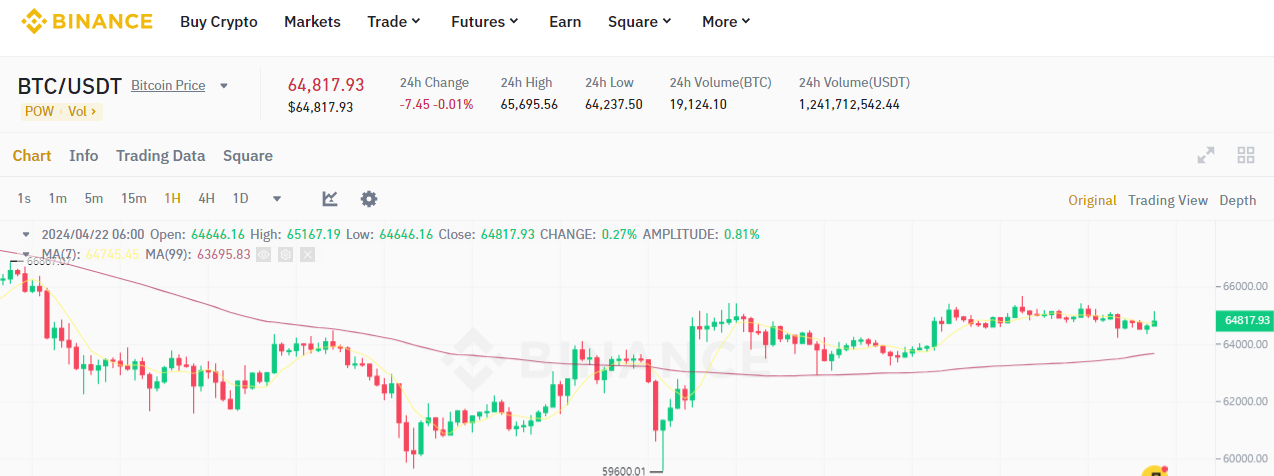Open more time intervals dropdown arrow
This screenshot has width=1274, height=476.
[277, 199]
